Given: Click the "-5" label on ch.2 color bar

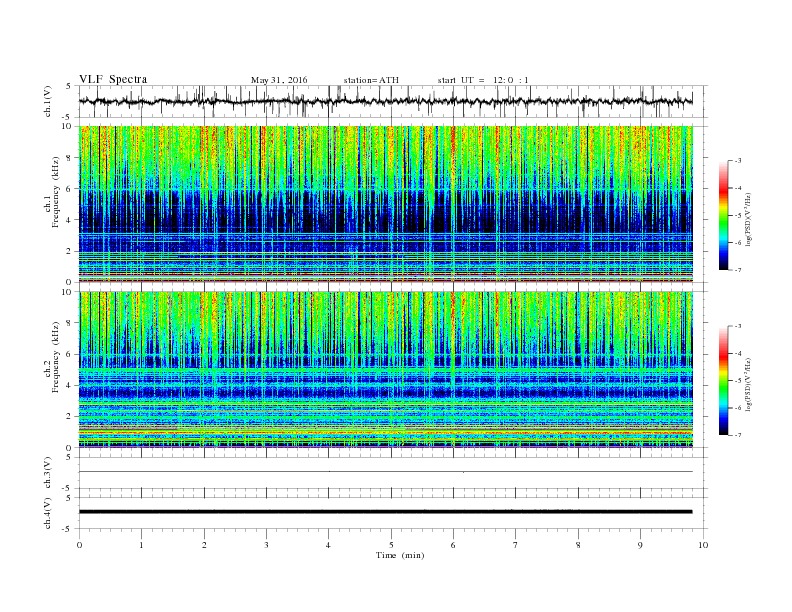Looking at the screenshot, I should pyautogui.click(x=738, y=381).
